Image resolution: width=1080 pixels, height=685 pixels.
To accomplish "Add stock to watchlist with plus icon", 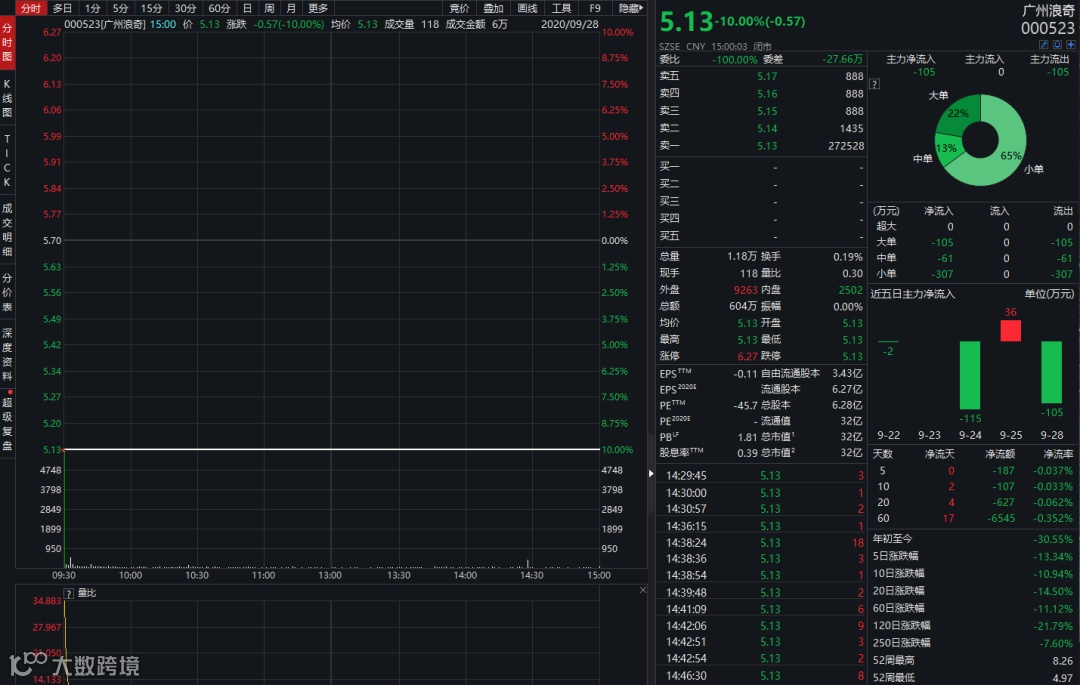I will pos(1070,44).
